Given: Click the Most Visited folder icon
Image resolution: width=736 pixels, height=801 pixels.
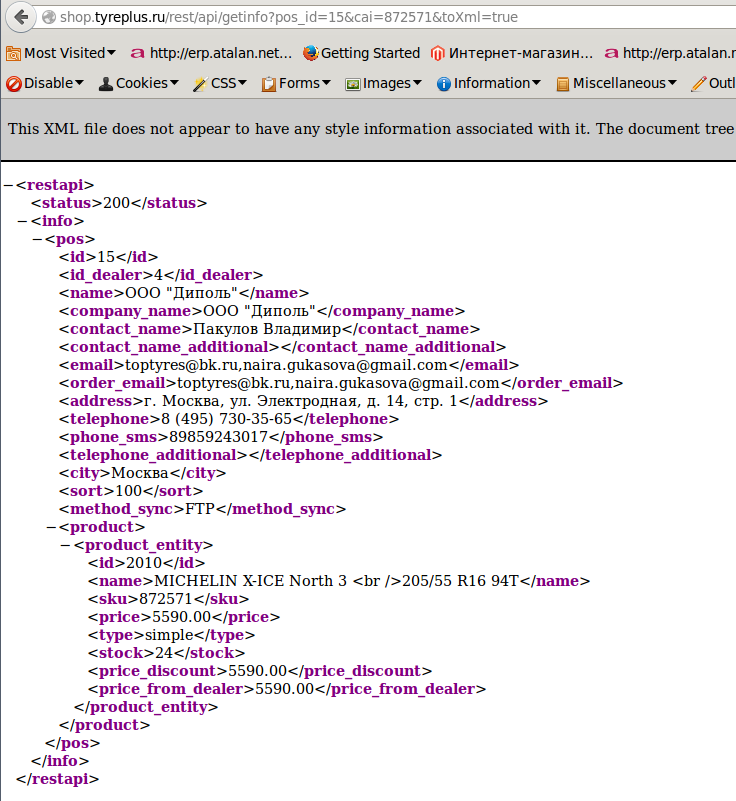Looking at the screenshot, I should coord(13,54).
